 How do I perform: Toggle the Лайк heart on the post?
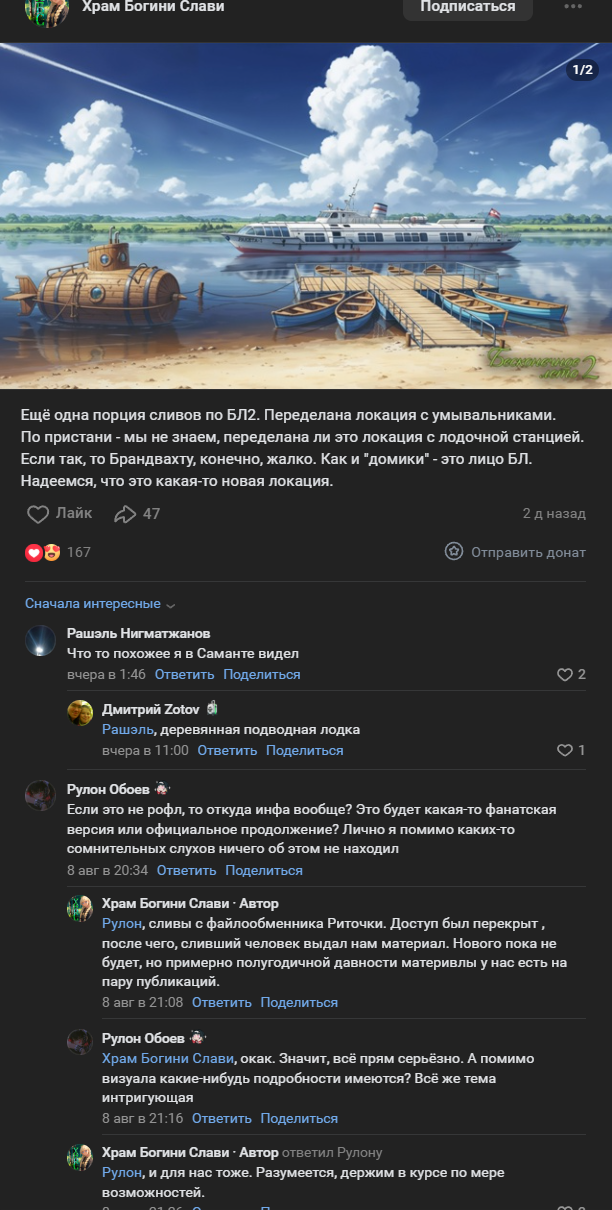38,514
